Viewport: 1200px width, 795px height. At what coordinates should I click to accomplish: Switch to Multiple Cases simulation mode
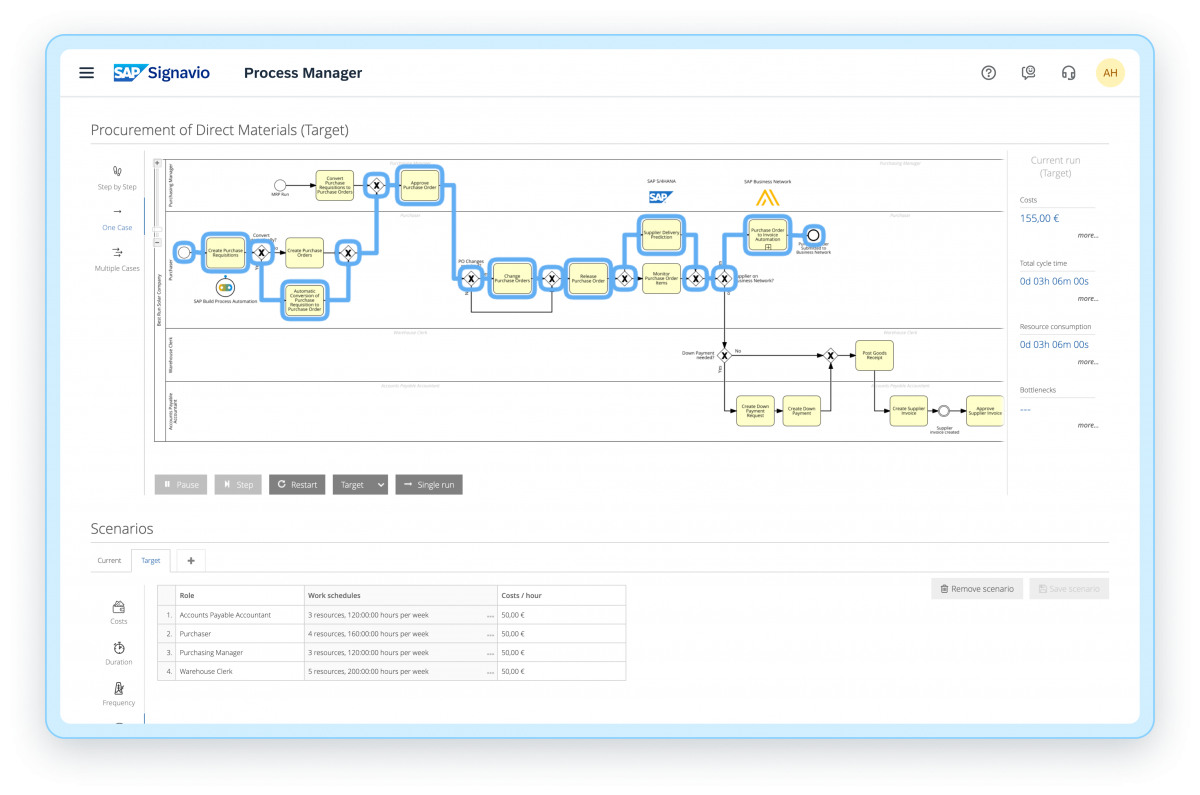click(x=117, y=260)
